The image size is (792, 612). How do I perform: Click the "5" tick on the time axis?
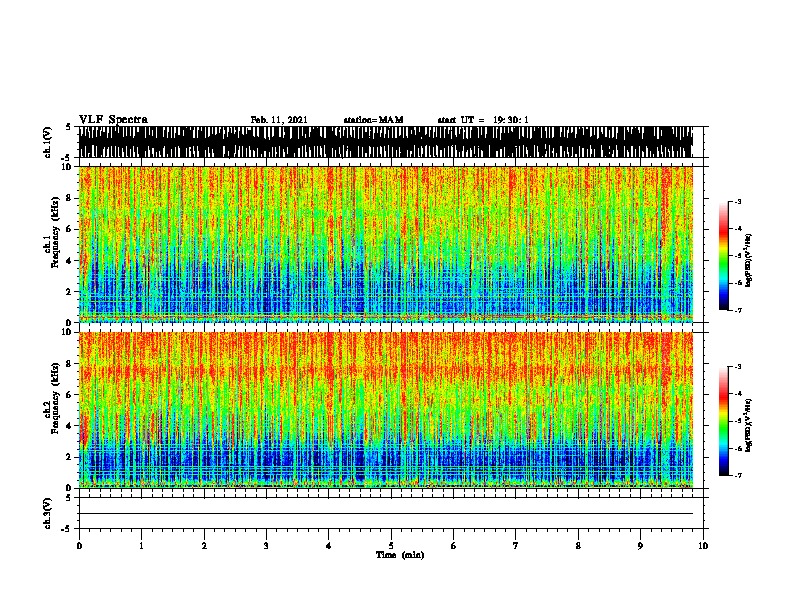(391, 546)
